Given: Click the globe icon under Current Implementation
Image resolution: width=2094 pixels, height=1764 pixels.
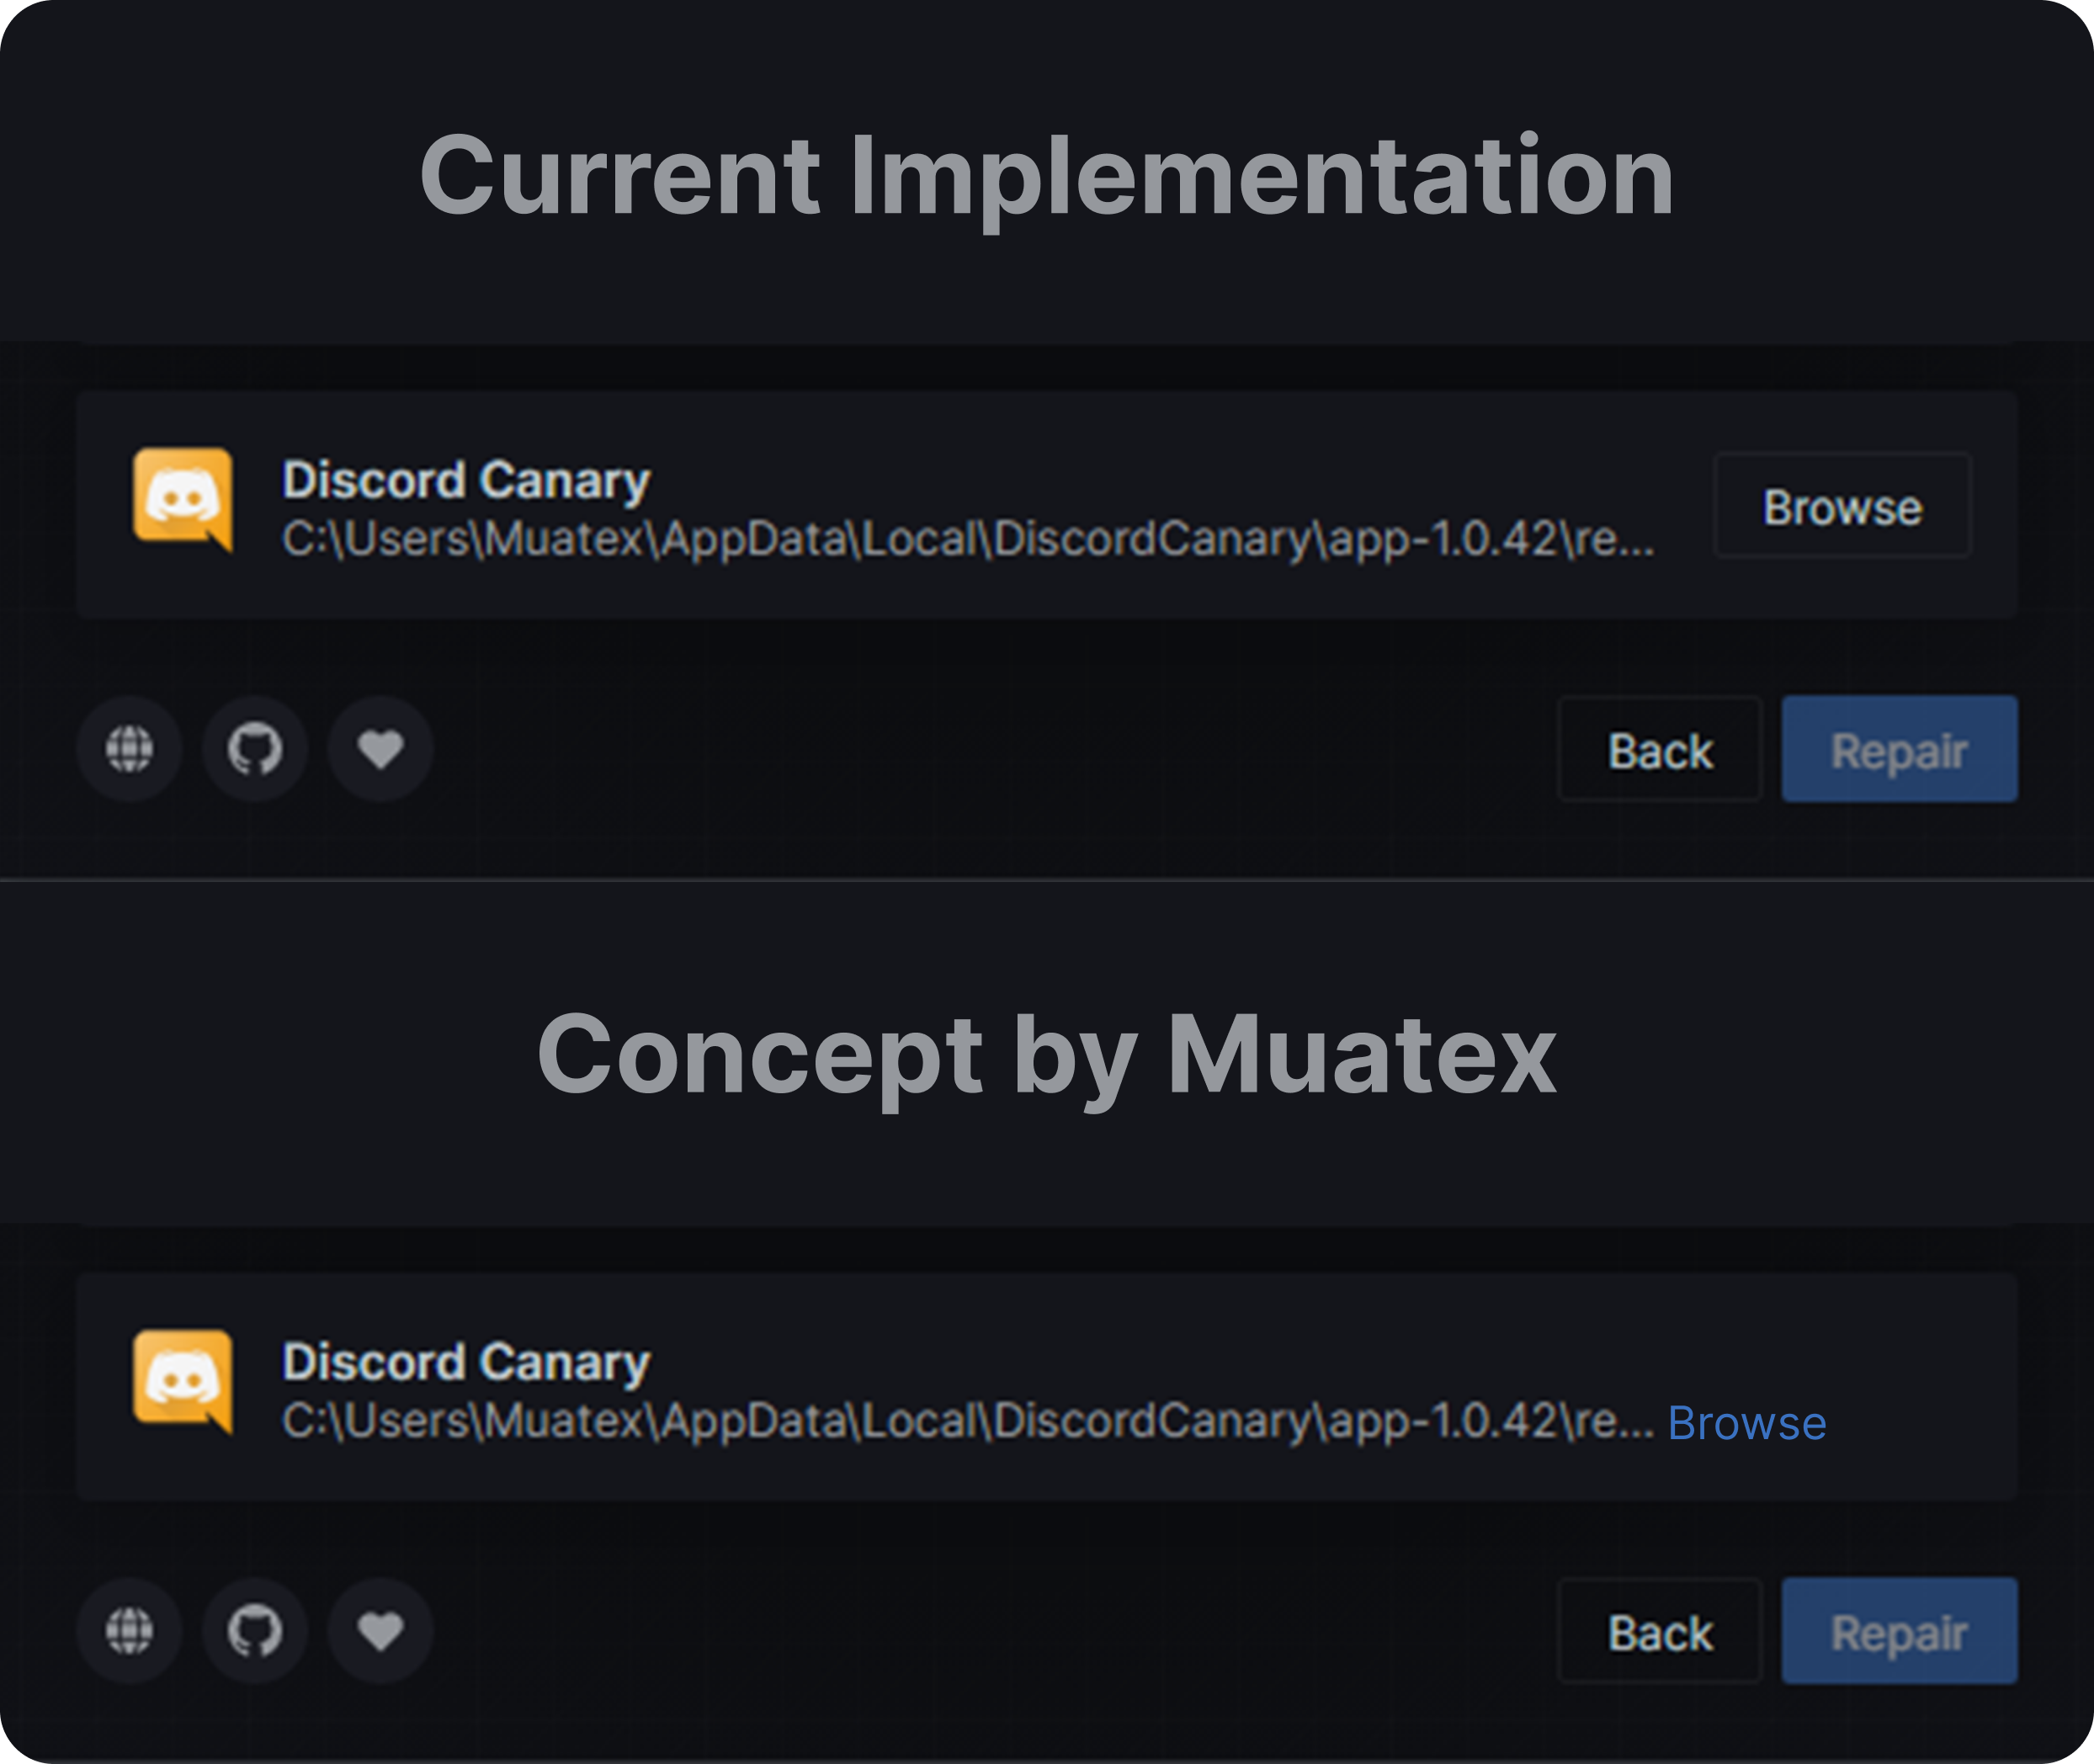Looking at the screenshot, I should point(129,748).
